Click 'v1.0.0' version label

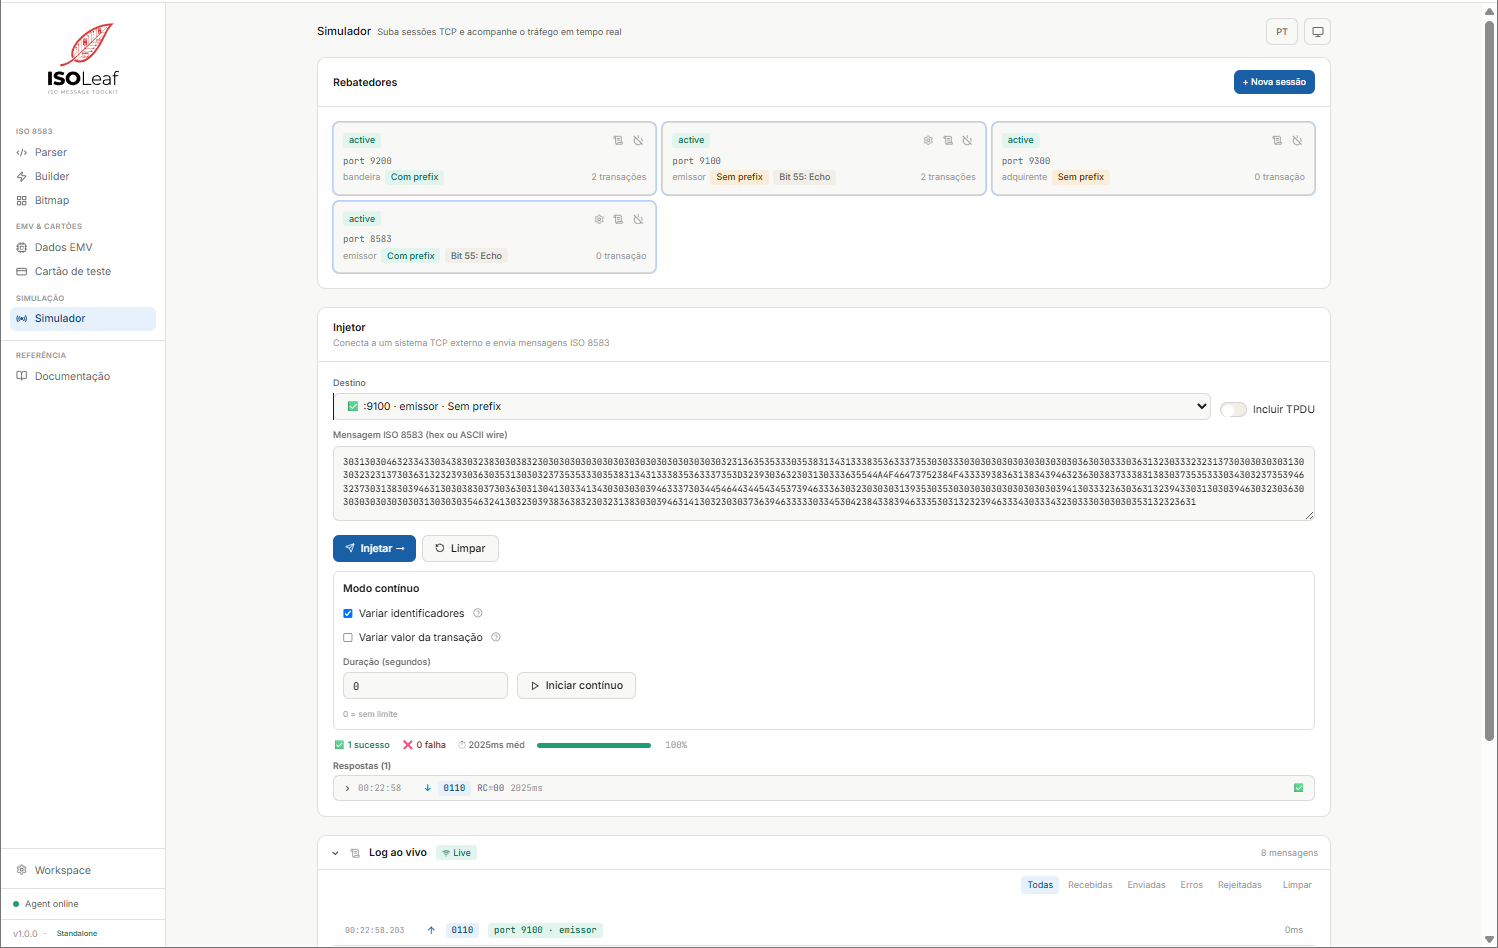25,934
